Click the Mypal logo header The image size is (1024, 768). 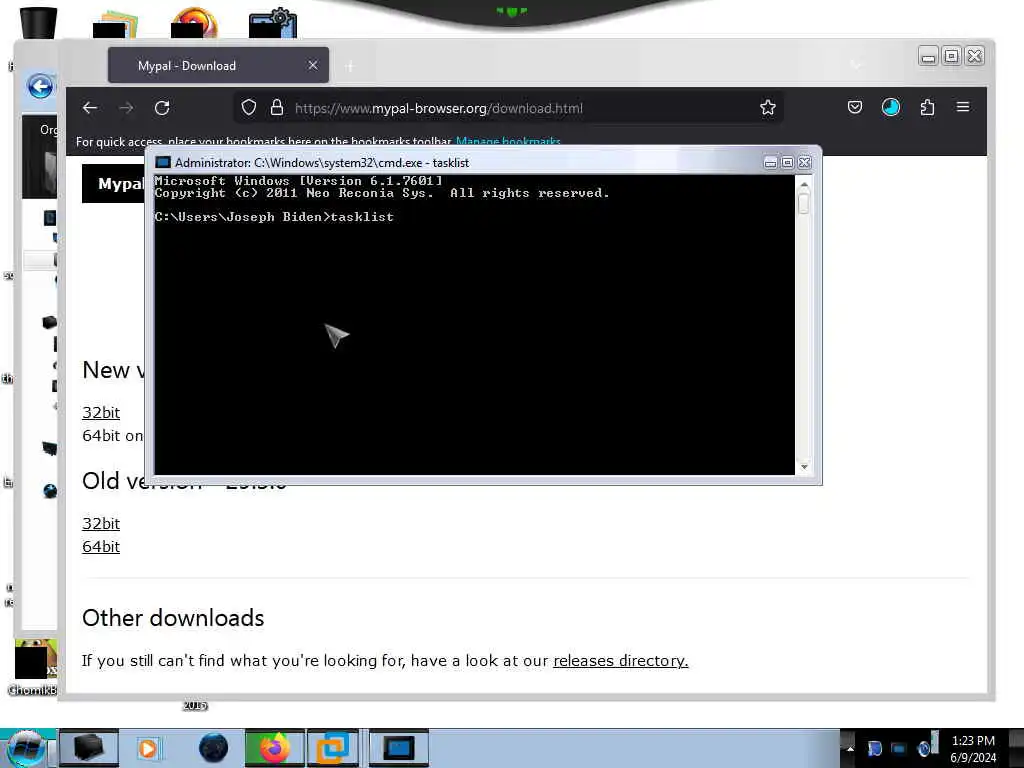[114, 184]
